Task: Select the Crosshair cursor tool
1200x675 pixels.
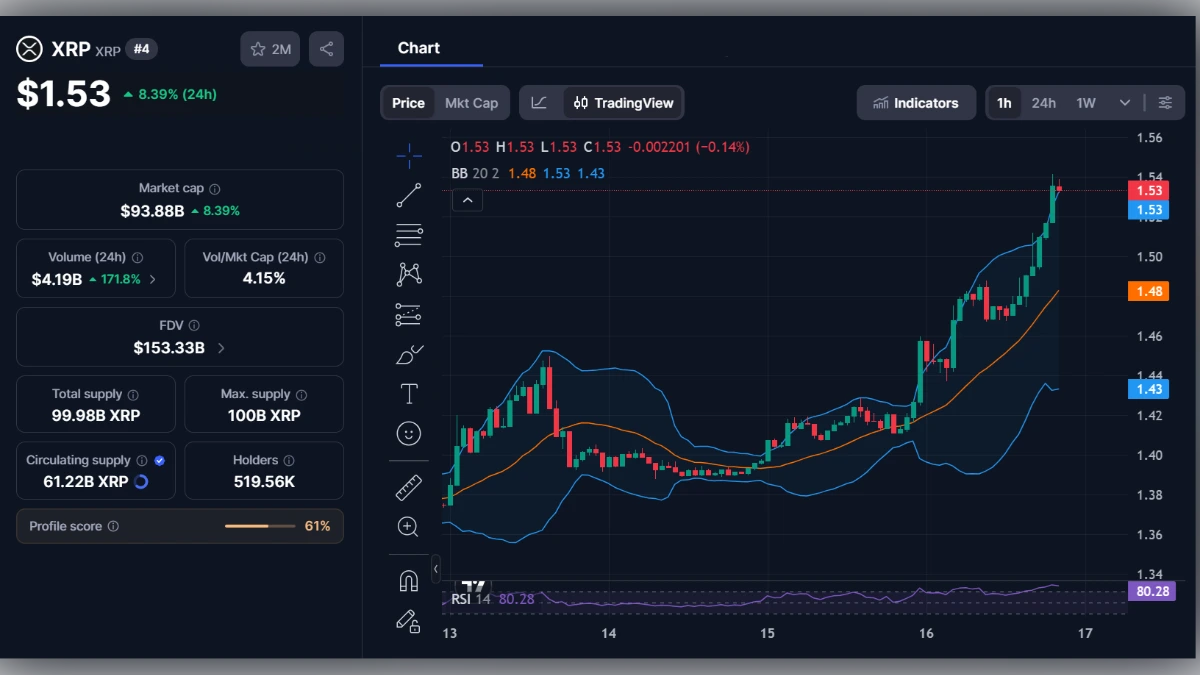Action: point(408,156)
